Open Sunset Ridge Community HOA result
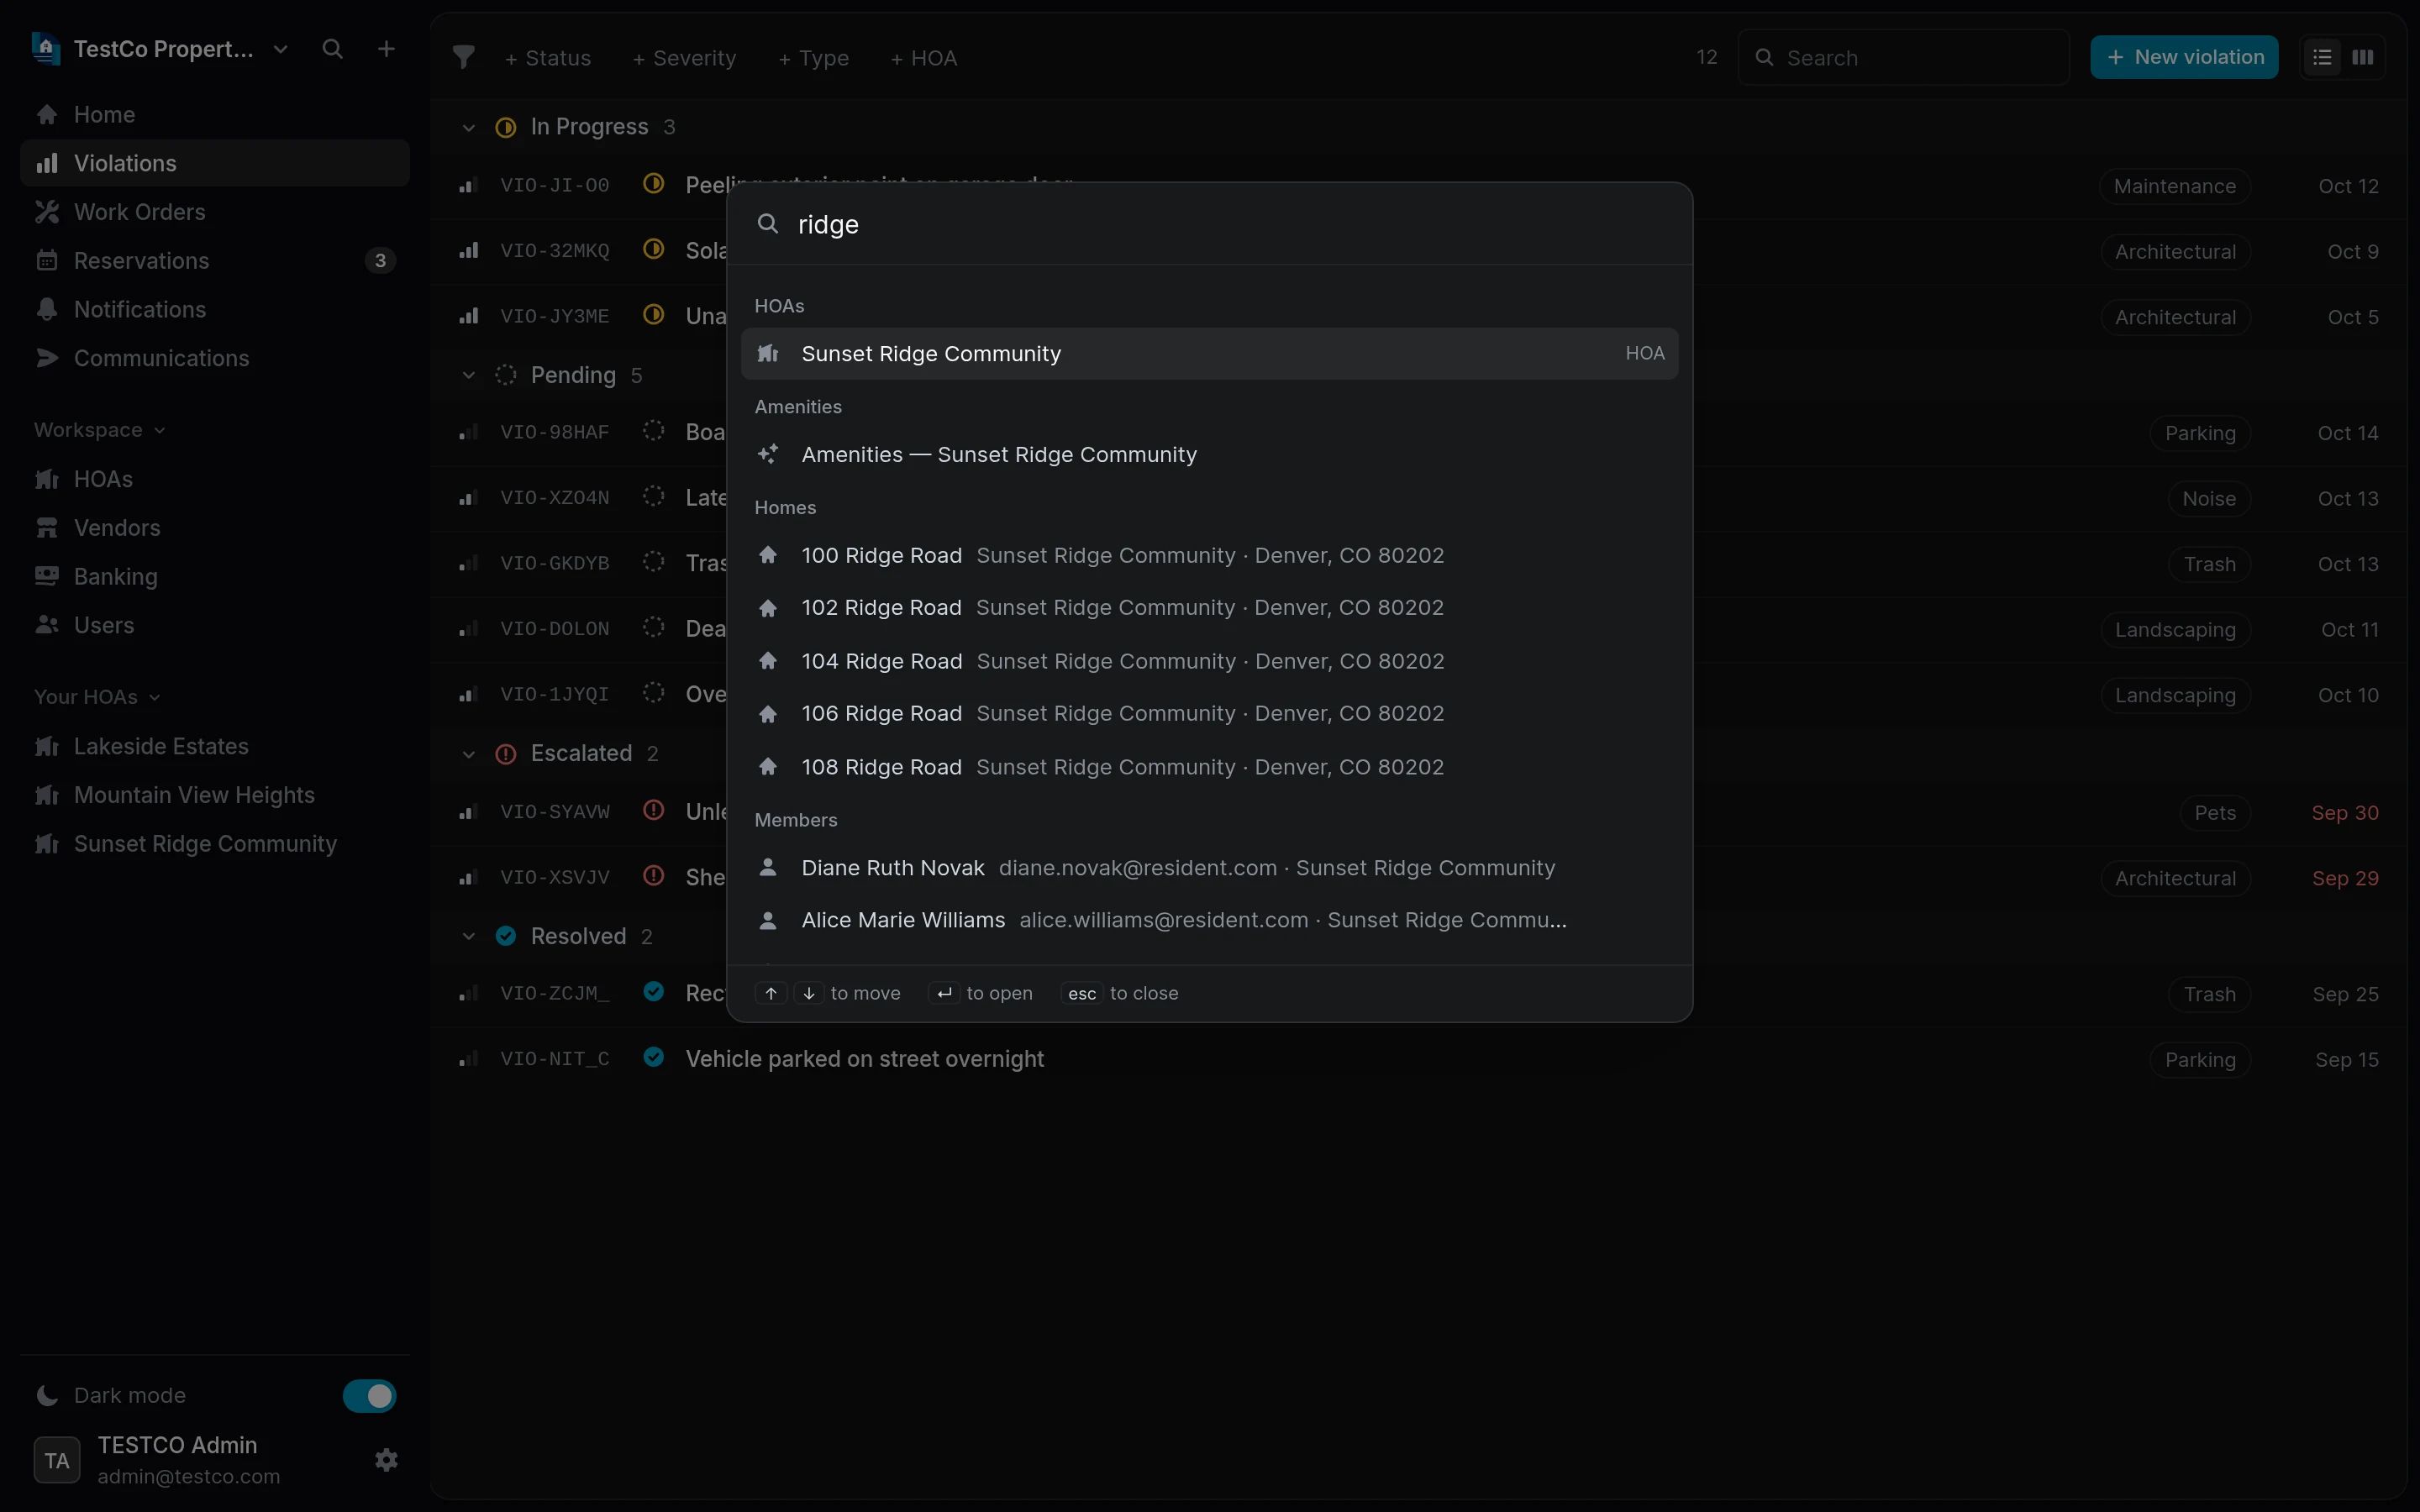This screenshot has height=1512, width=2420. [x=1209, y=353]
